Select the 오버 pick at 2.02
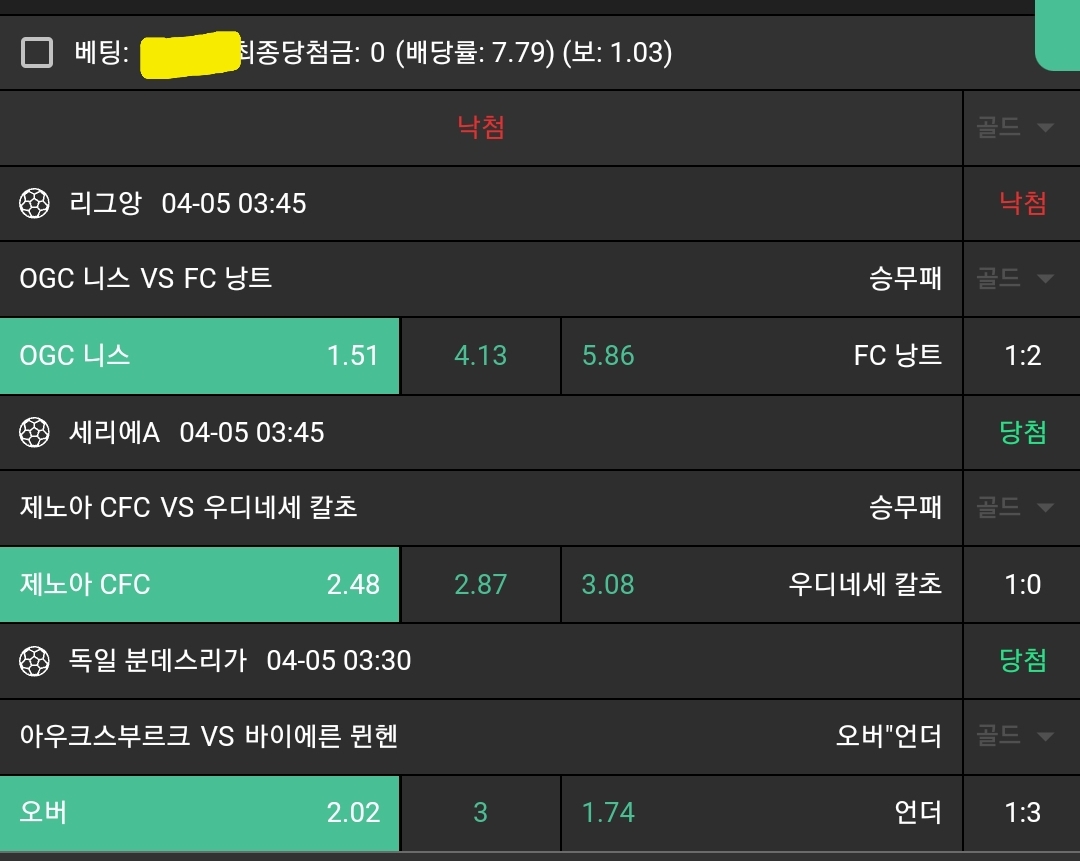The image size is (1080, 861). [x=200, y=812]
